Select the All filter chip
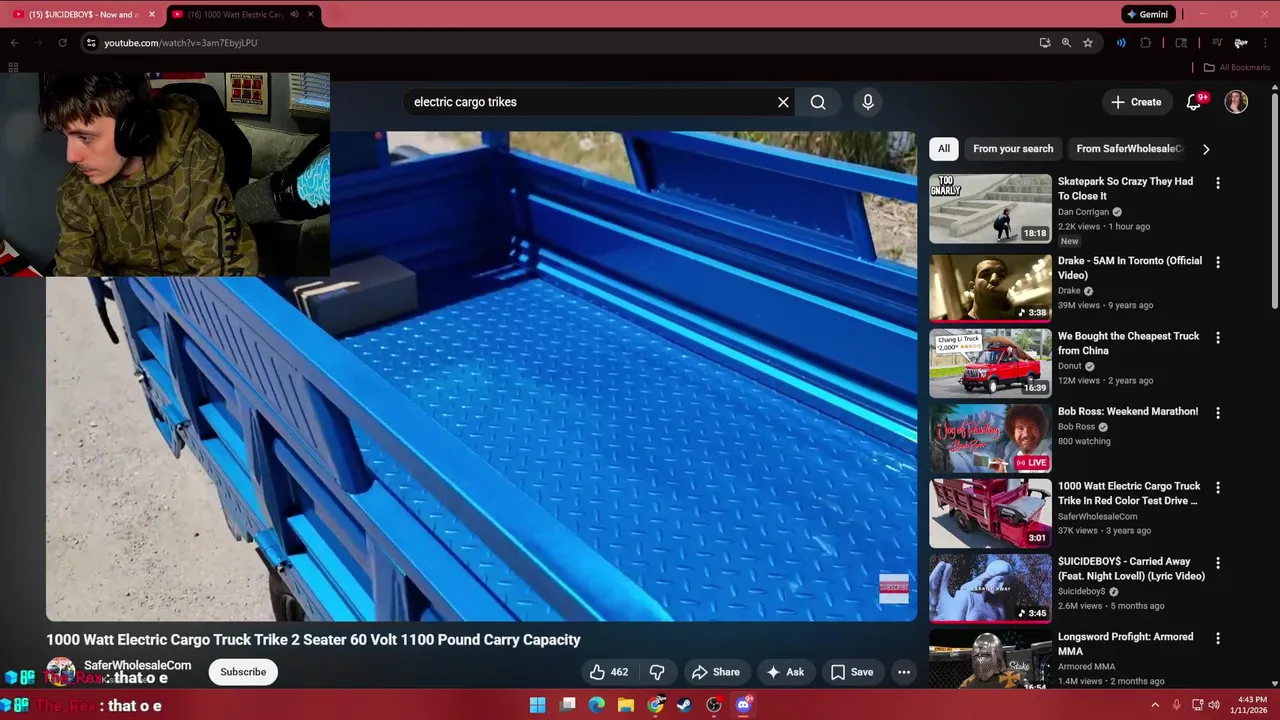This screenshot has height=720, width=1280. (x=944, y=149)
